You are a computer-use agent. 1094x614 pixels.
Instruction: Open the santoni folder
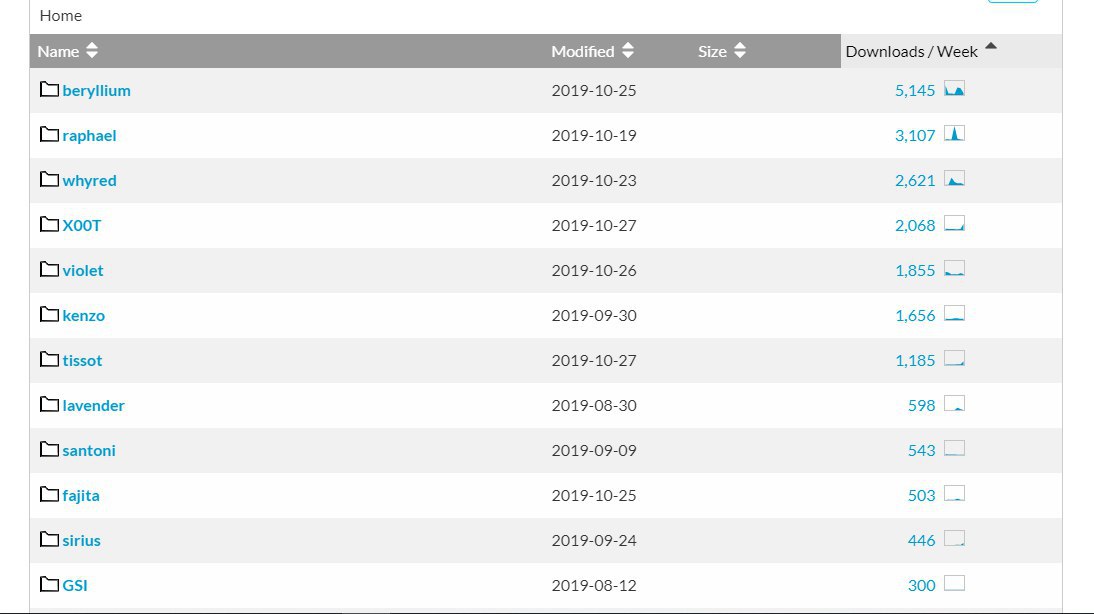point(89,451)
